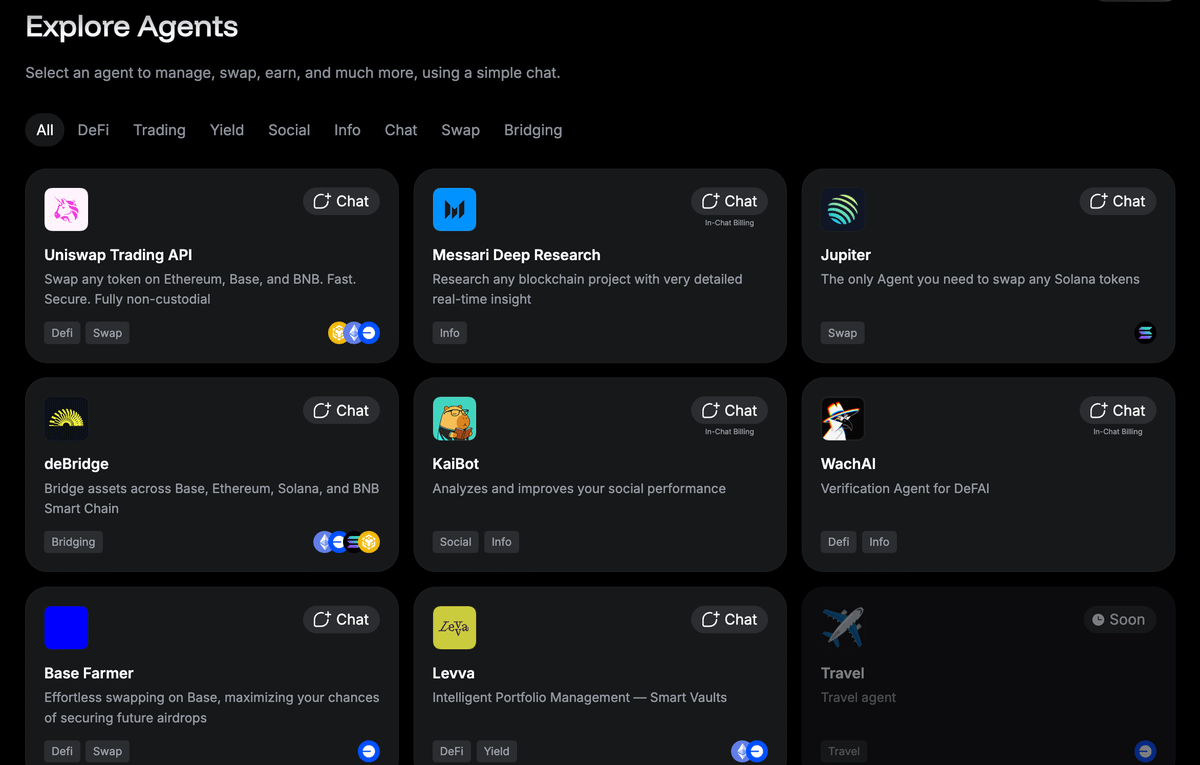Open the Levva agent logo icon
The width and height of the screenshot is (1200, 765).
click(454, 628)
